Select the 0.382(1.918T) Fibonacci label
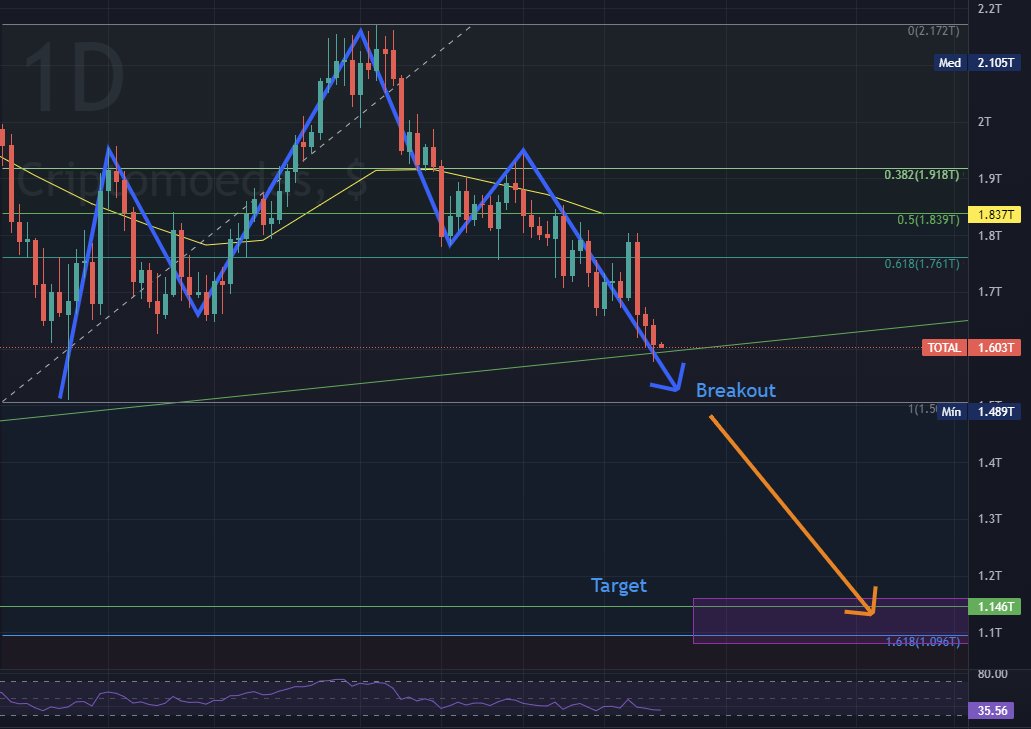This screenshot has height=729, width=1031. tap(921, 175)
